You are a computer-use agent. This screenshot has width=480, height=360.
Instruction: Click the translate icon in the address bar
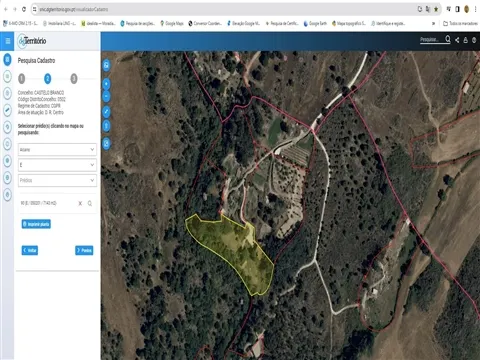click(428, 9)
